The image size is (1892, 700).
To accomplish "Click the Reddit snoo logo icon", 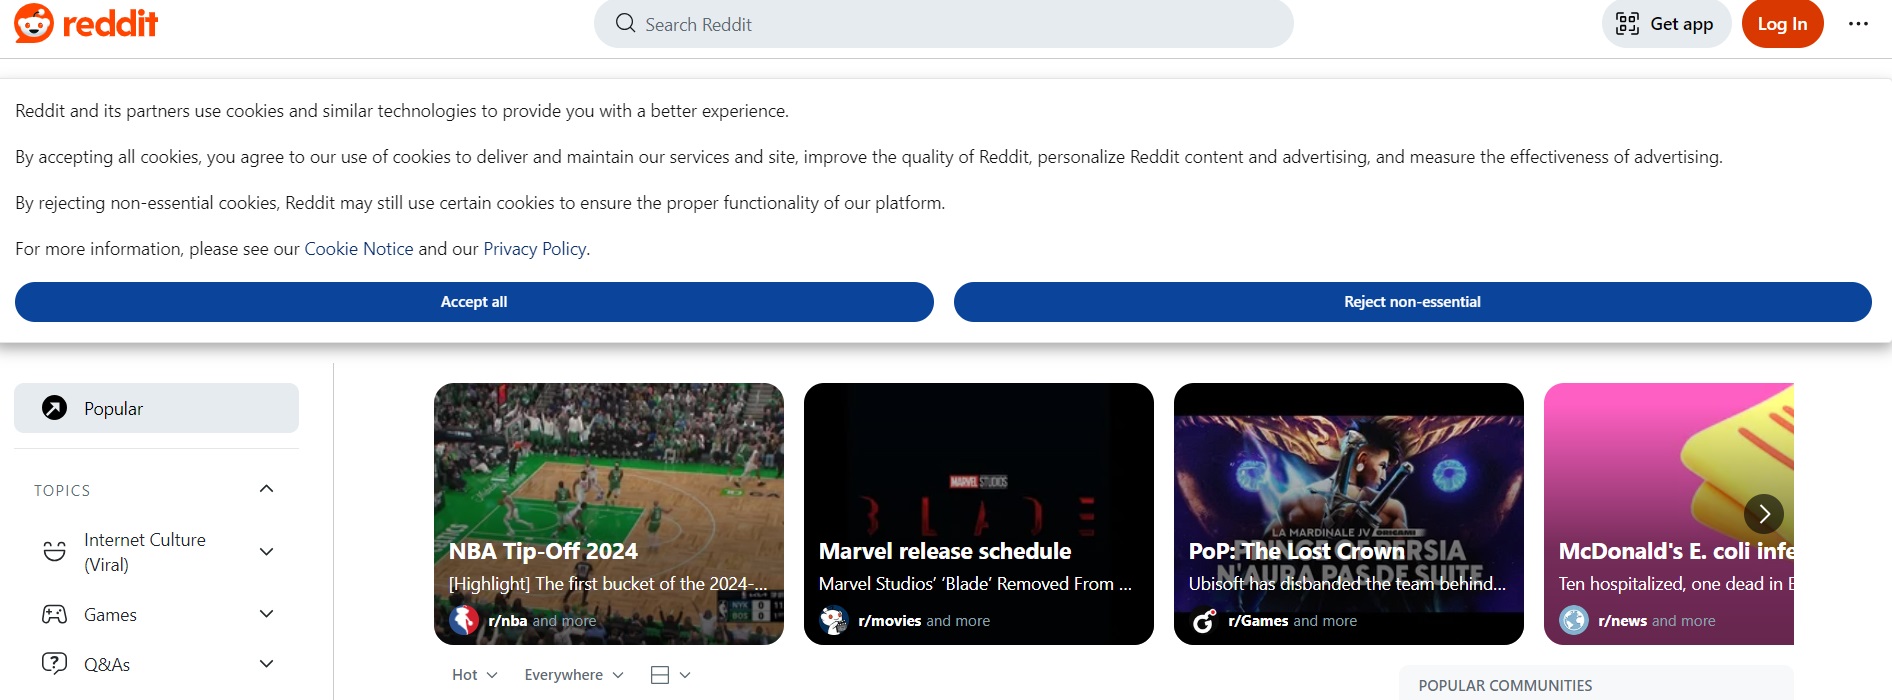I will tap(33, 23).
